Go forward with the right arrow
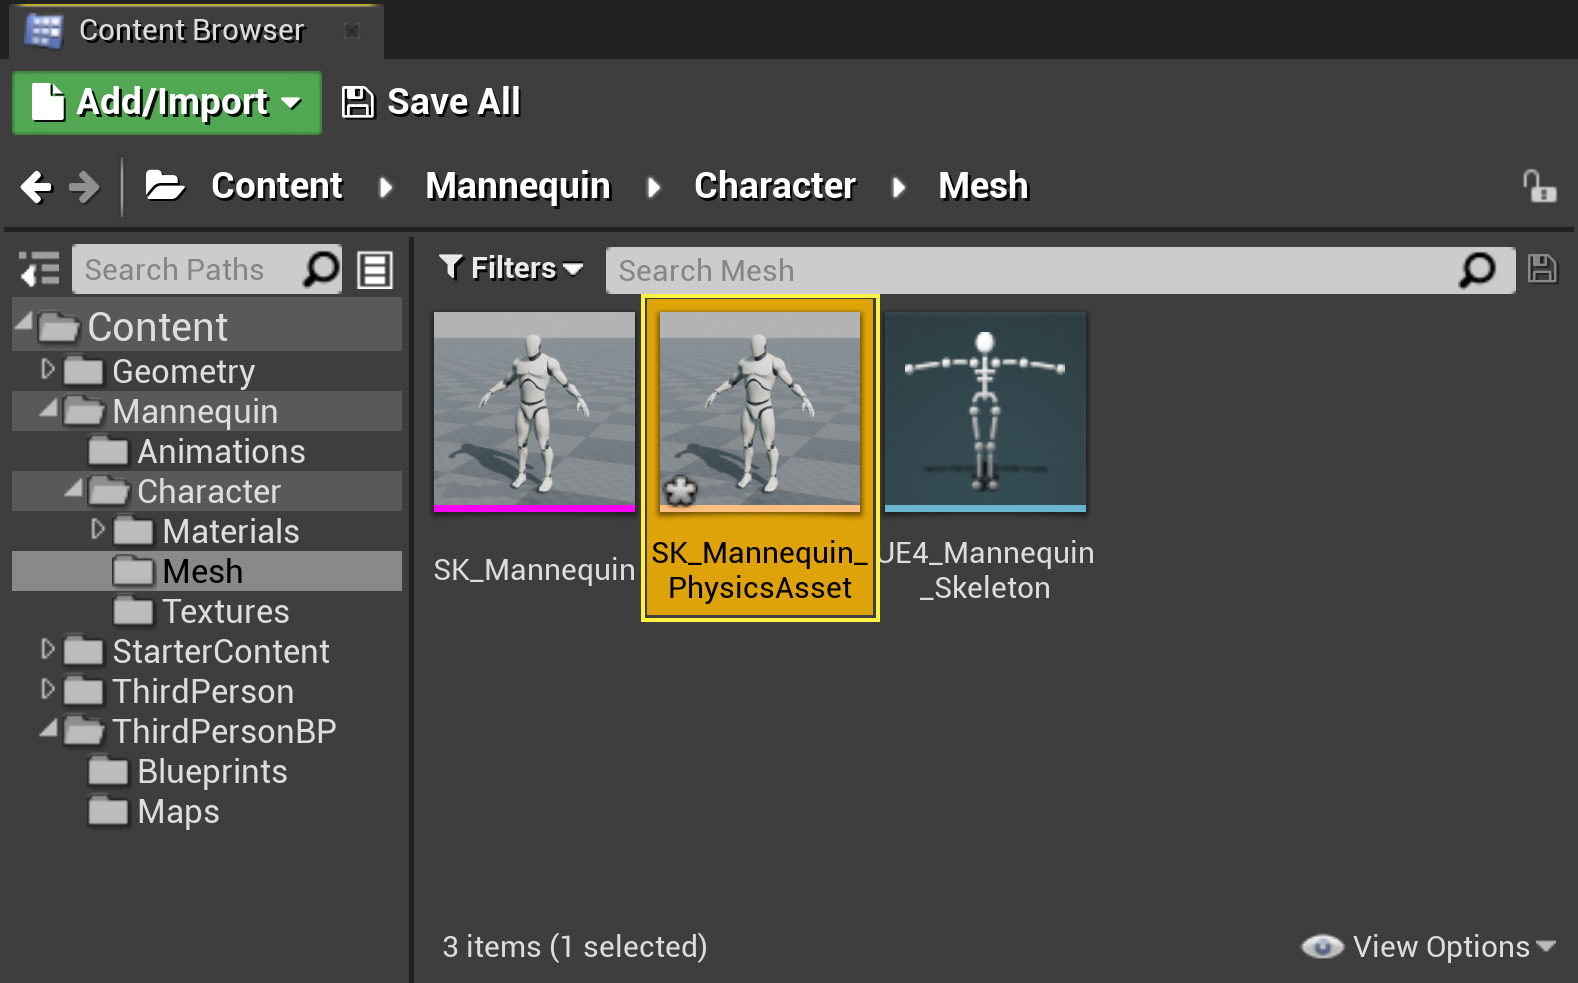Viewport: 1578px width, 983px height. tap(84, 186)
